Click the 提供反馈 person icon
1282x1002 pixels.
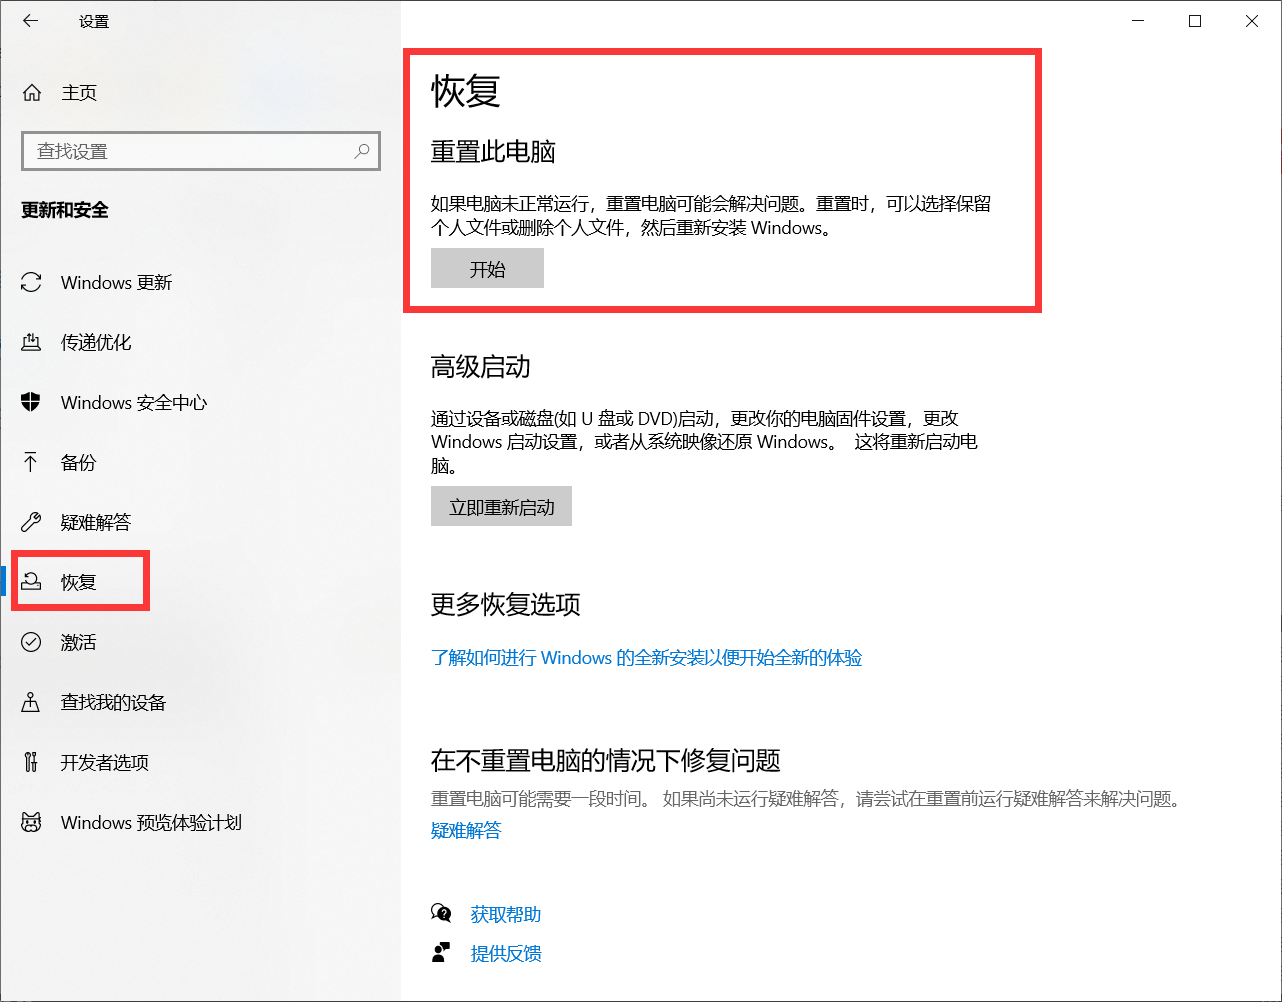click(x=441, y=953)
